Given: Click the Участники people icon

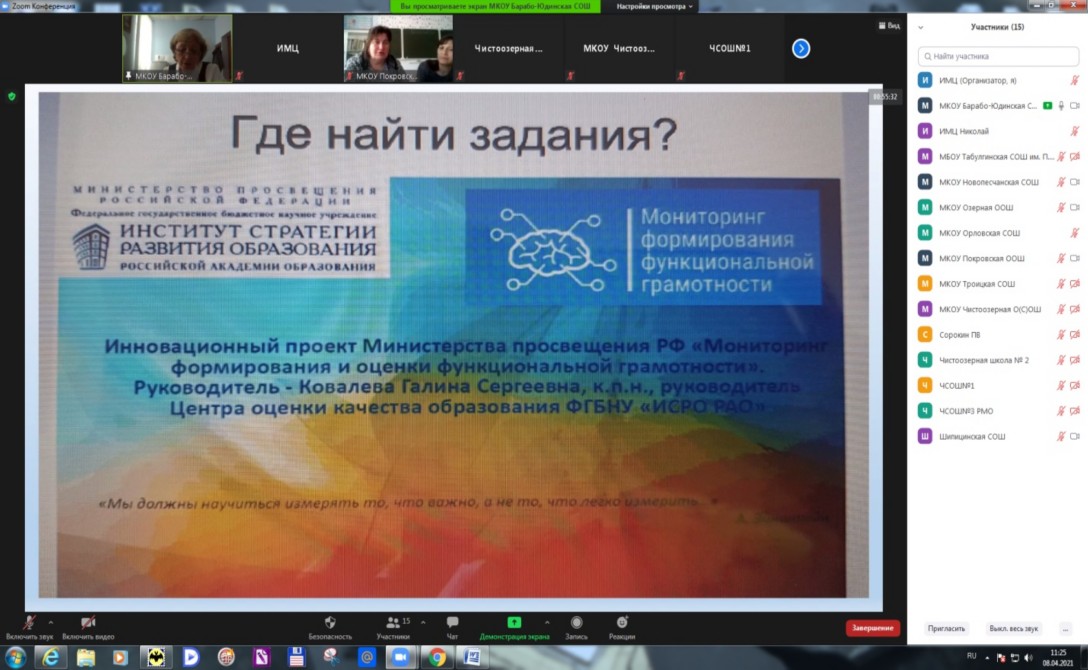Looking at the screenshot, I should 394,622.
